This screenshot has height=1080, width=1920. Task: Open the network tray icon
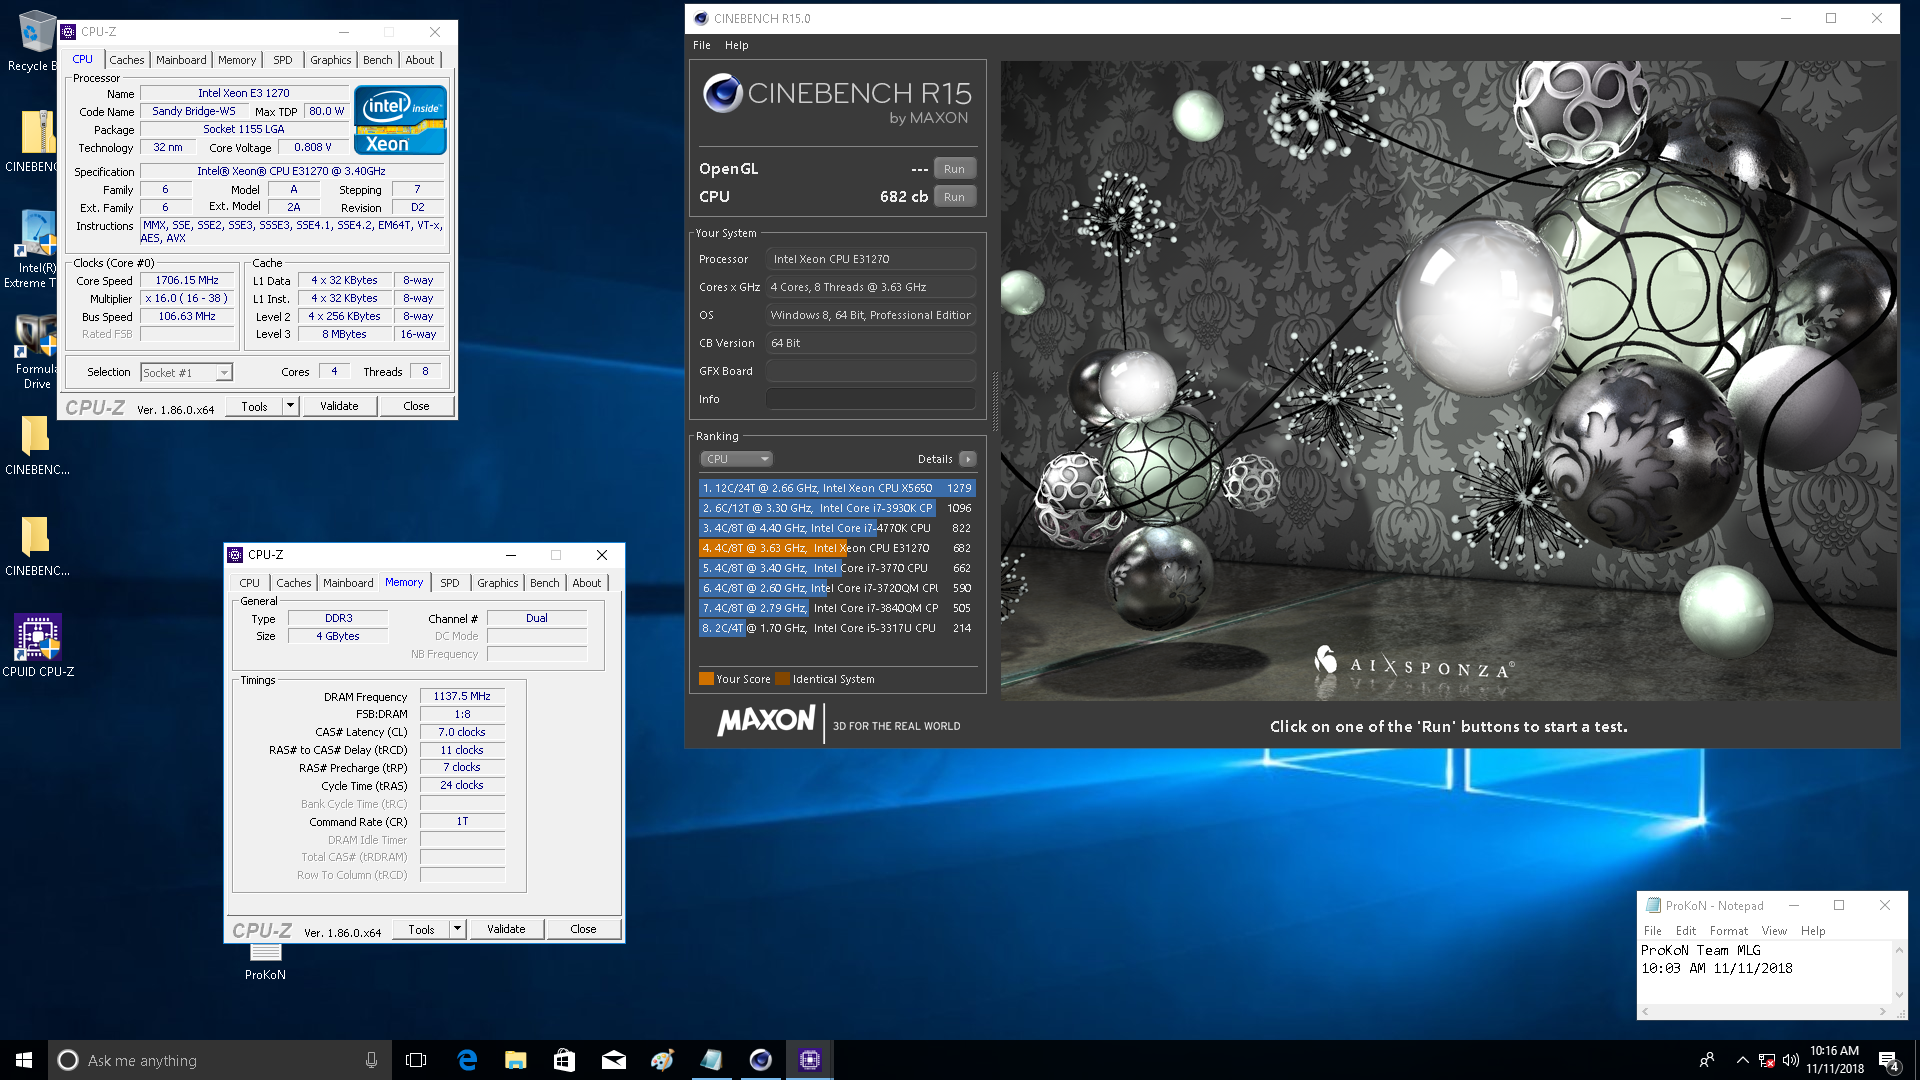1767,1060
